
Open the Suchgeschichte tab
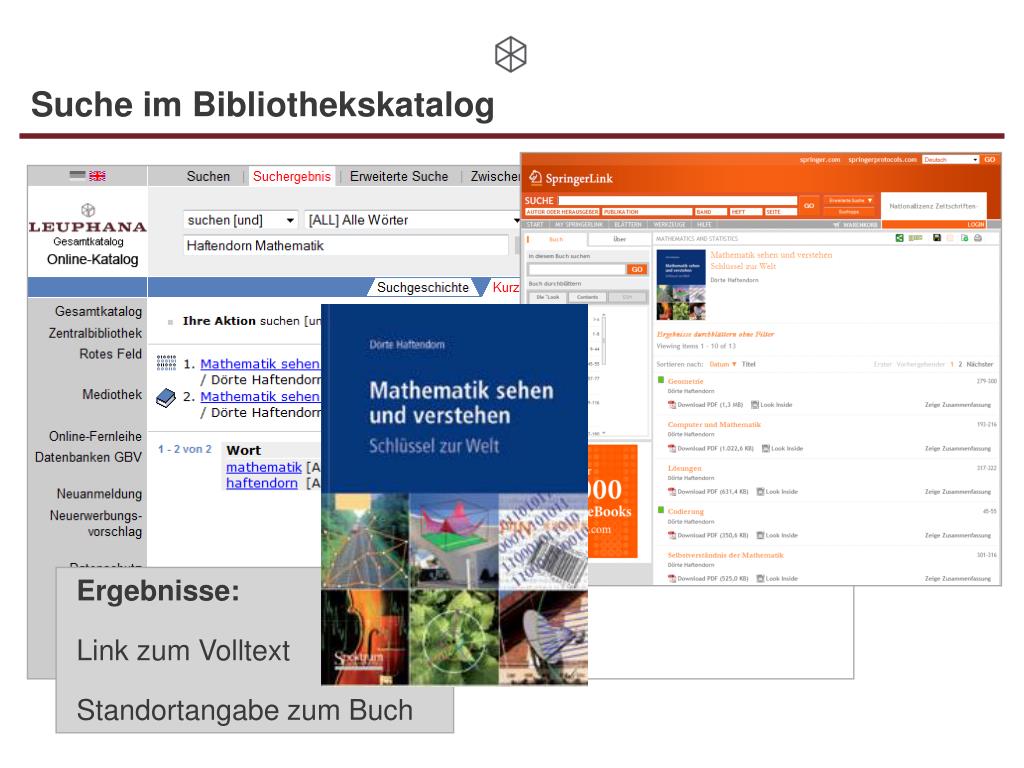[423, 287]
